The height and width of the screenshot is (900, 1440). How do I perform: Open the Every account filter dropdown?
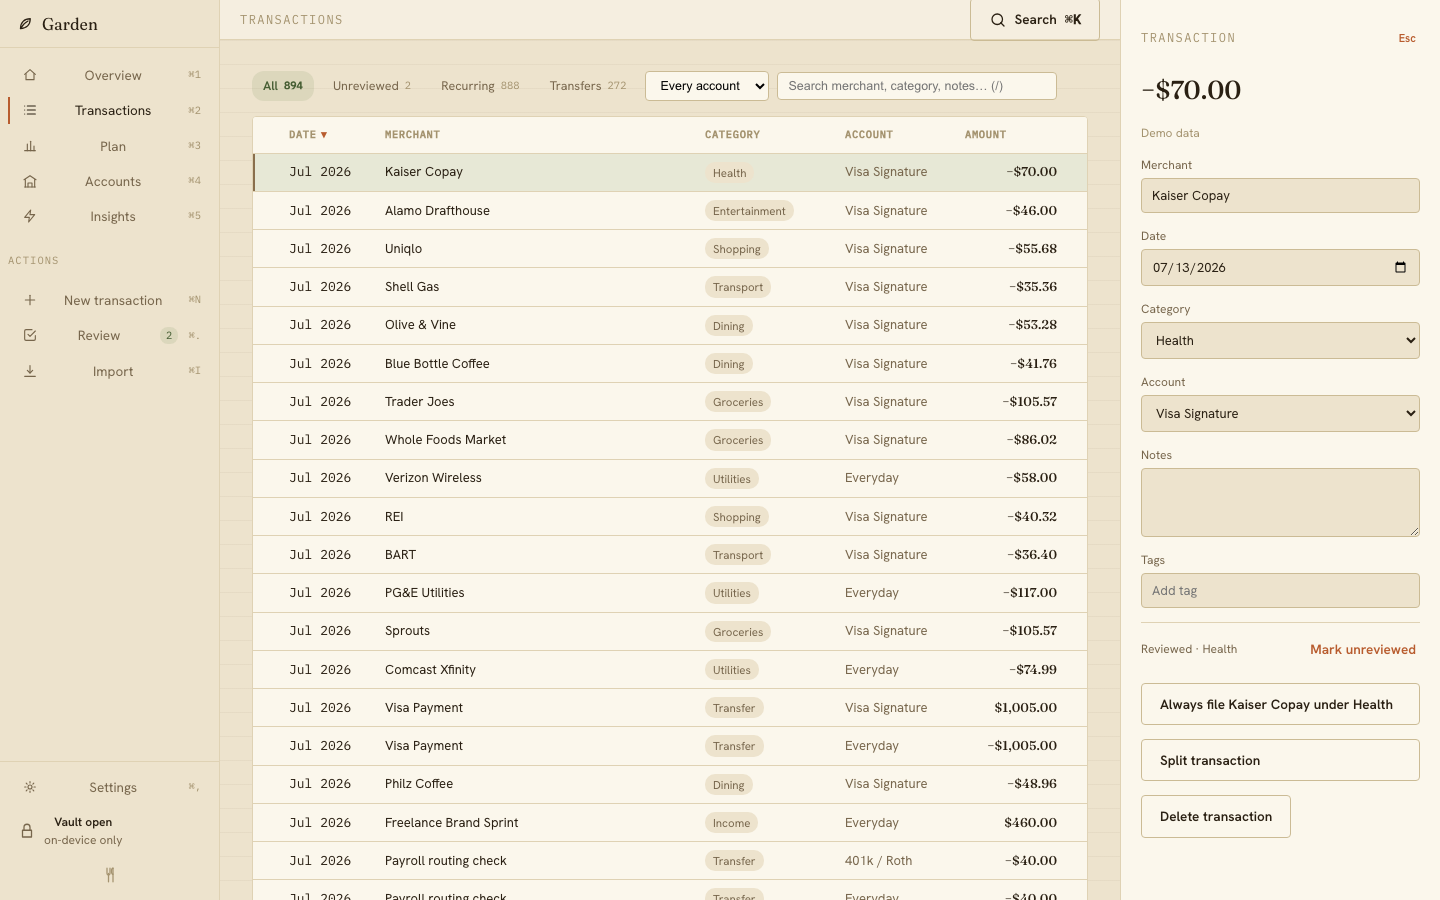coord(707,86)
